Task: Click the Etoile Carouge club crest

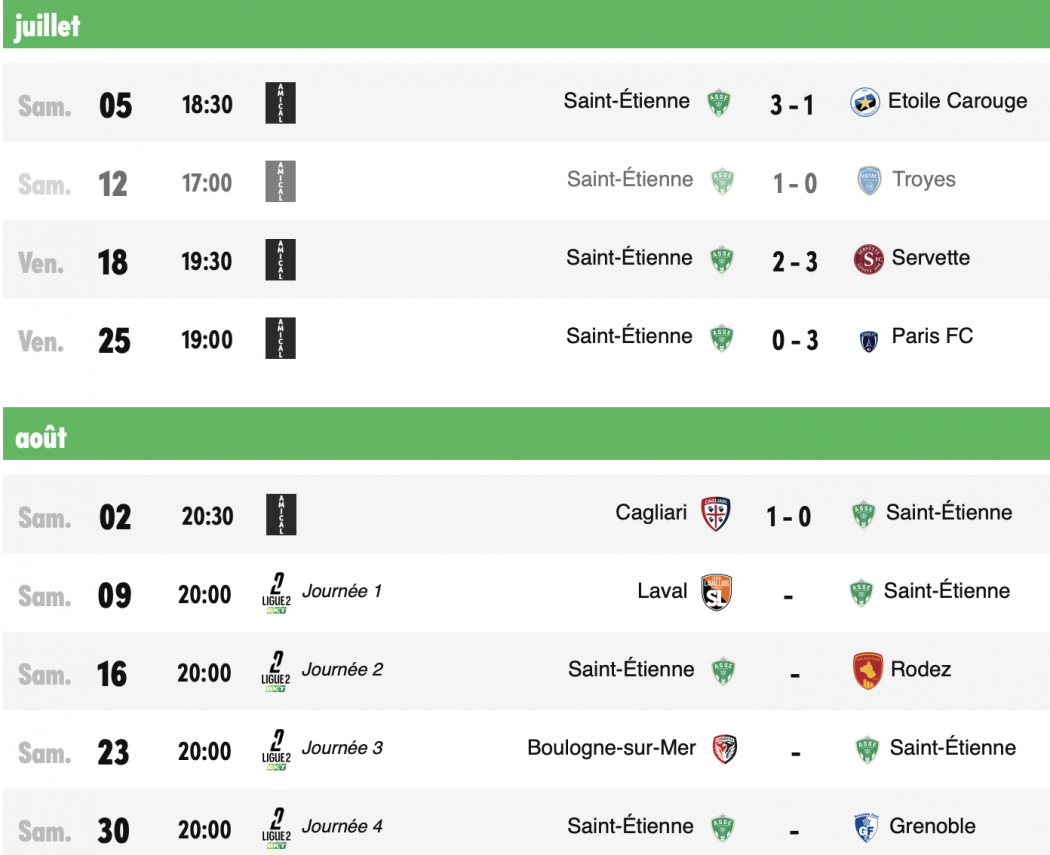Action: (x=865, y=102)
